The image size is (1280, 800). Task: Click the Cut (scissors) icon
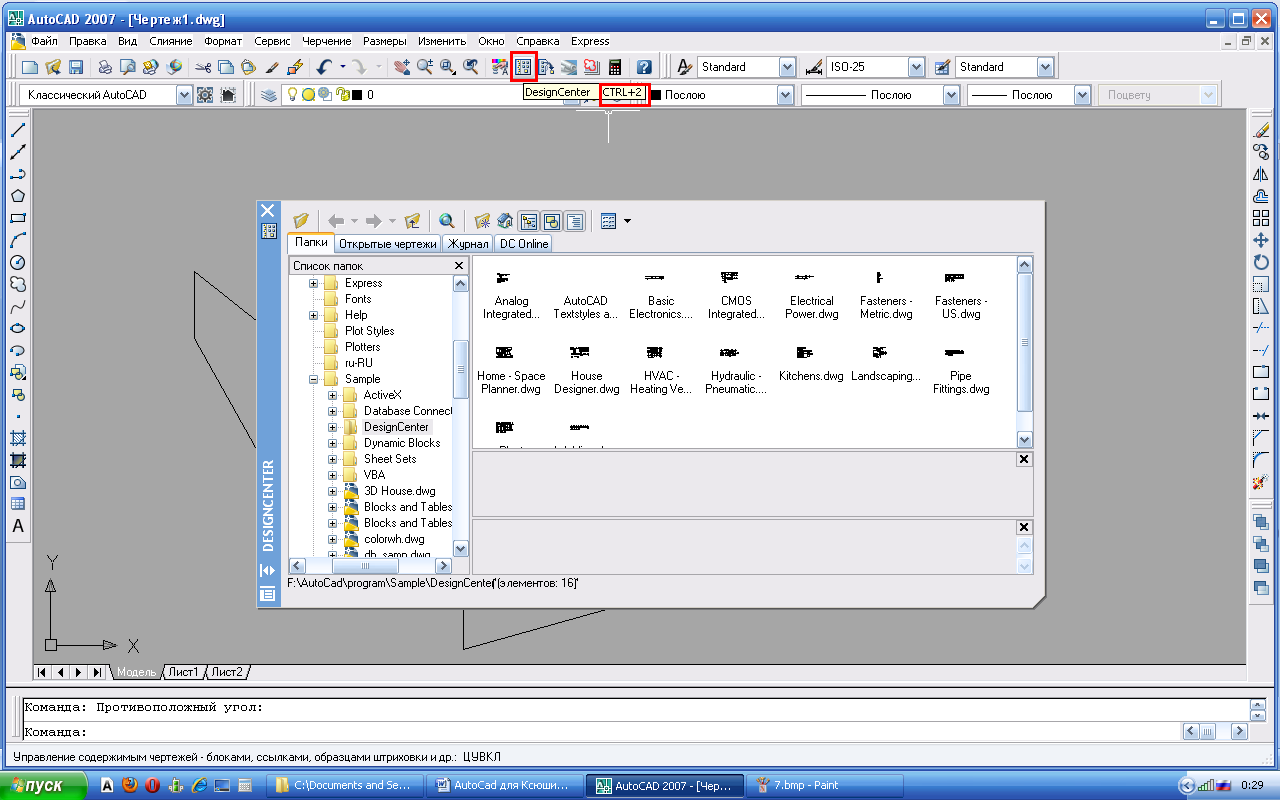click(x=203, y=67)
